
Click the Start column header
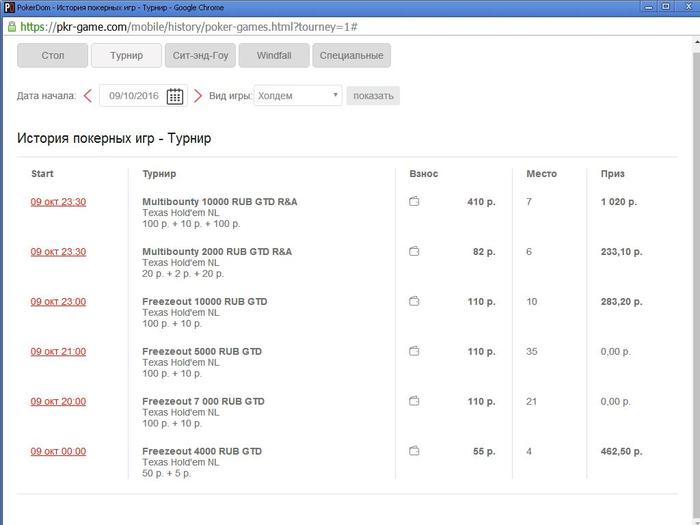pyautogui.click(x=42, y=174)
